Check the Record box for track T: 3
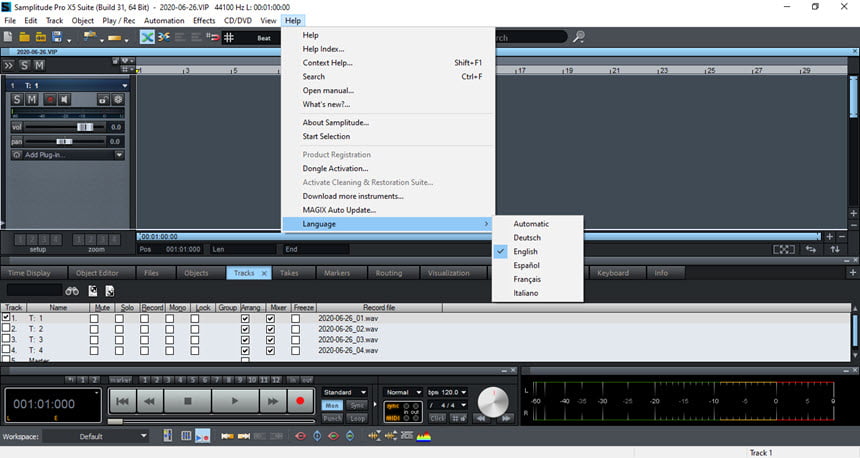Image resolution: width=860 pixels, height=458 pixels. (144, 340)
